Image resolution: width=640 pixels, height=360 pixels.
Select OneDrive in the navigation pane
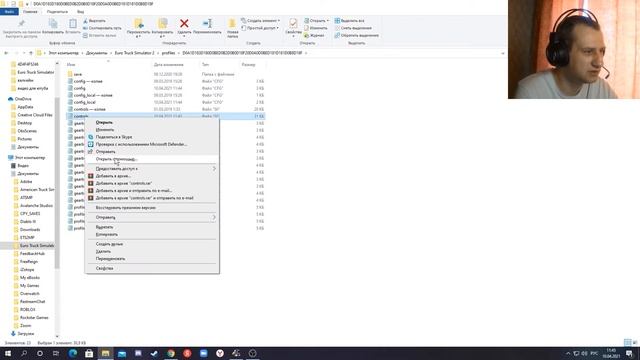coord(23,99)
